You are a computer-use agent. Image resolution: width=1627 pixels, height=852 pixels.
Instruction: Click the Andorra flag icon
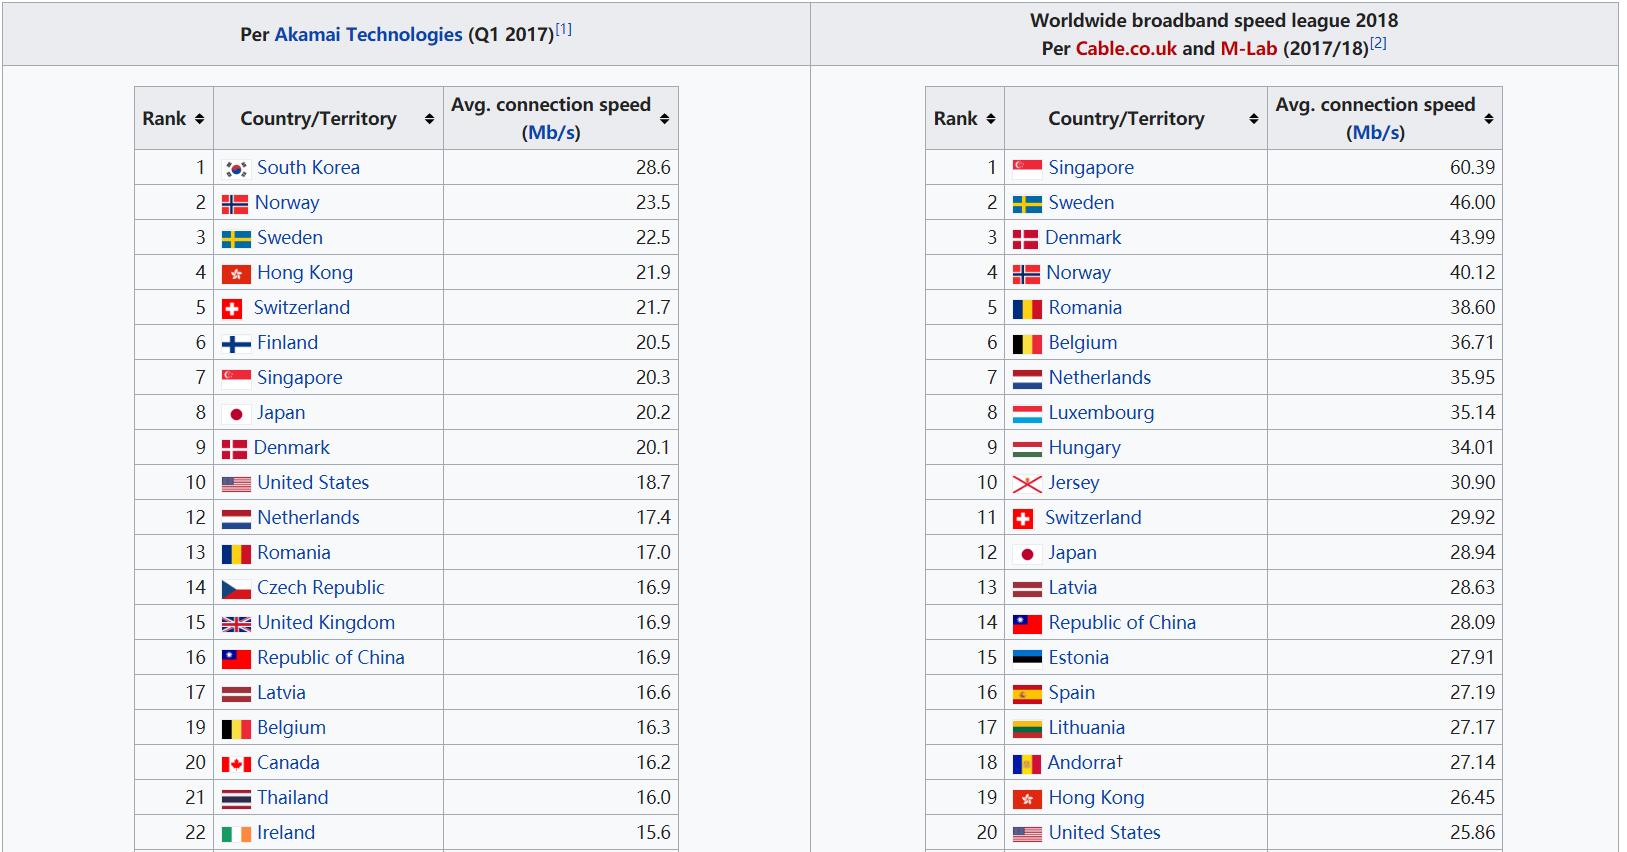click(1026, 764)
